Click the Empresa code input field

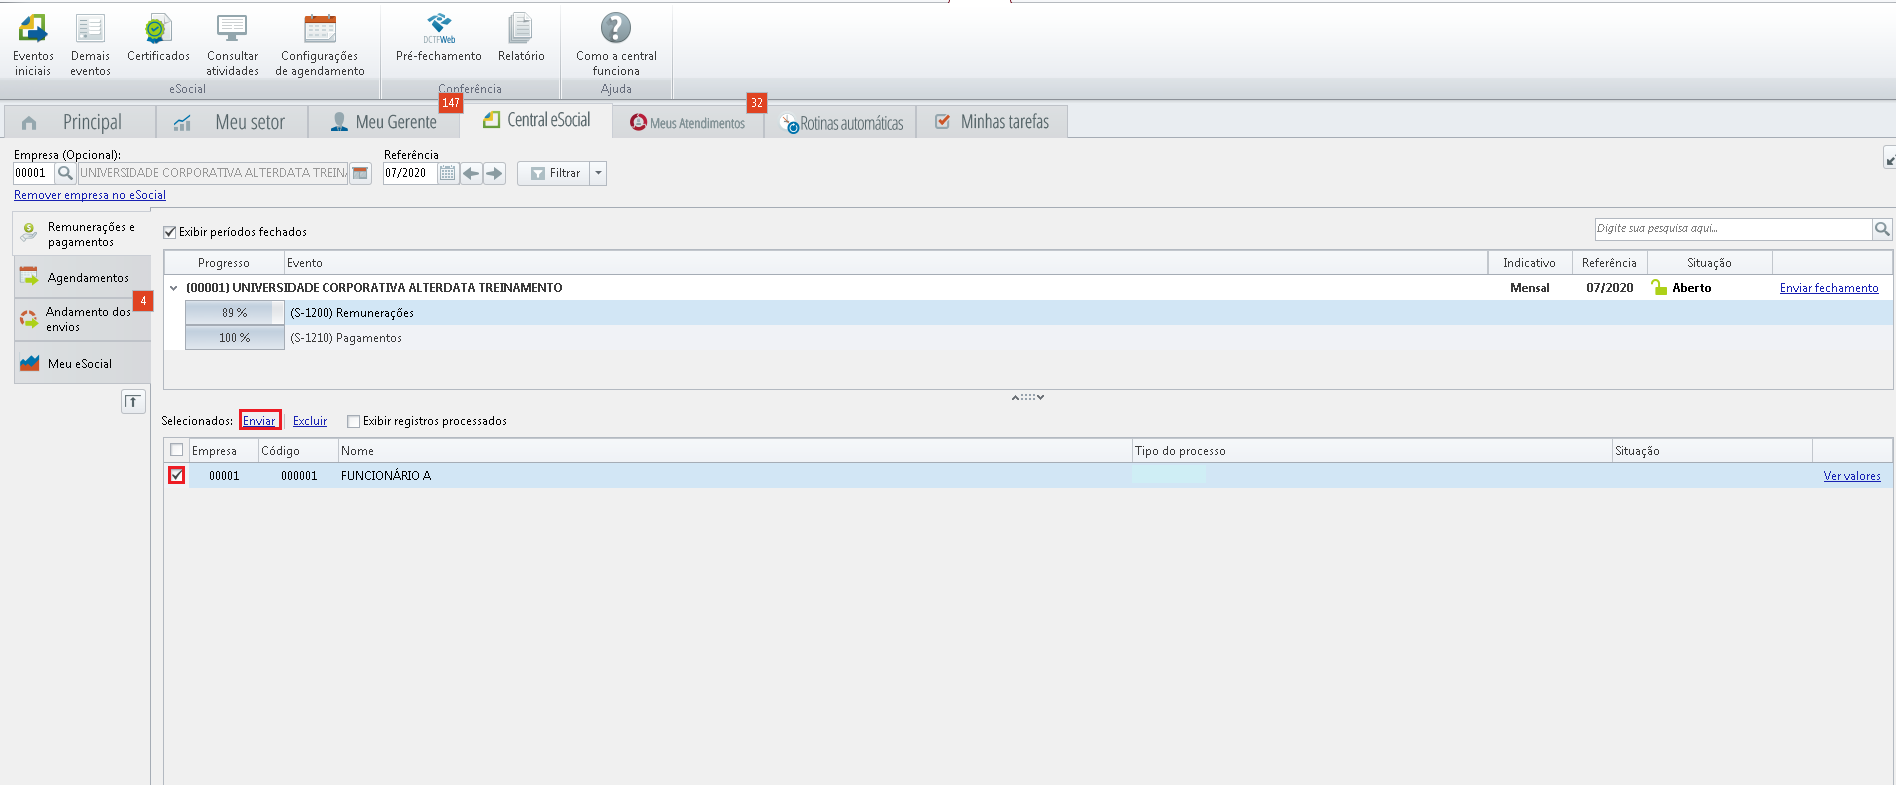[34, 173]
